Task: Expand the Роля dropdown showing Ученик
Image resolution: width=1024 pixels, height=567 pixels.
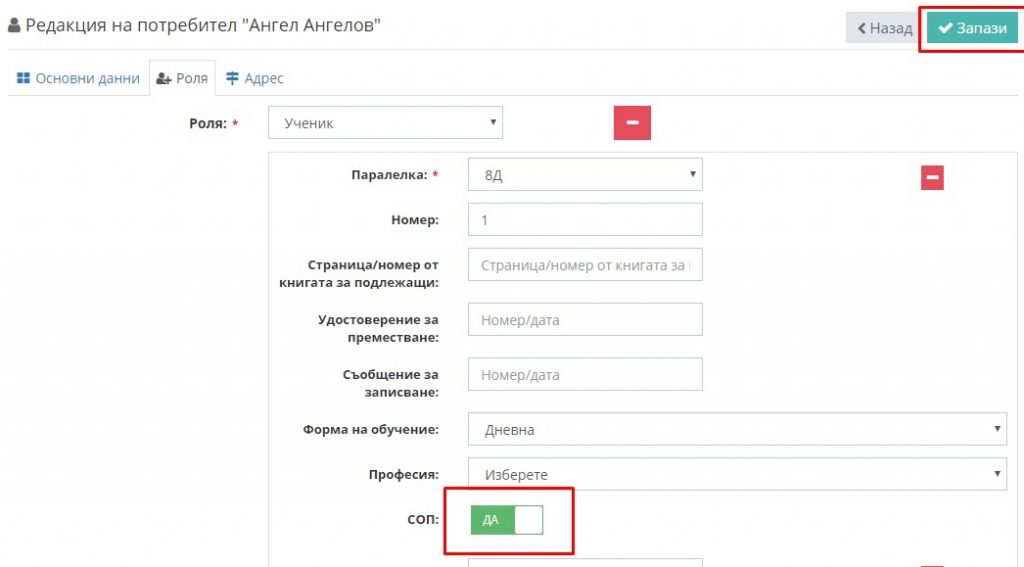Action: point(385,123)
